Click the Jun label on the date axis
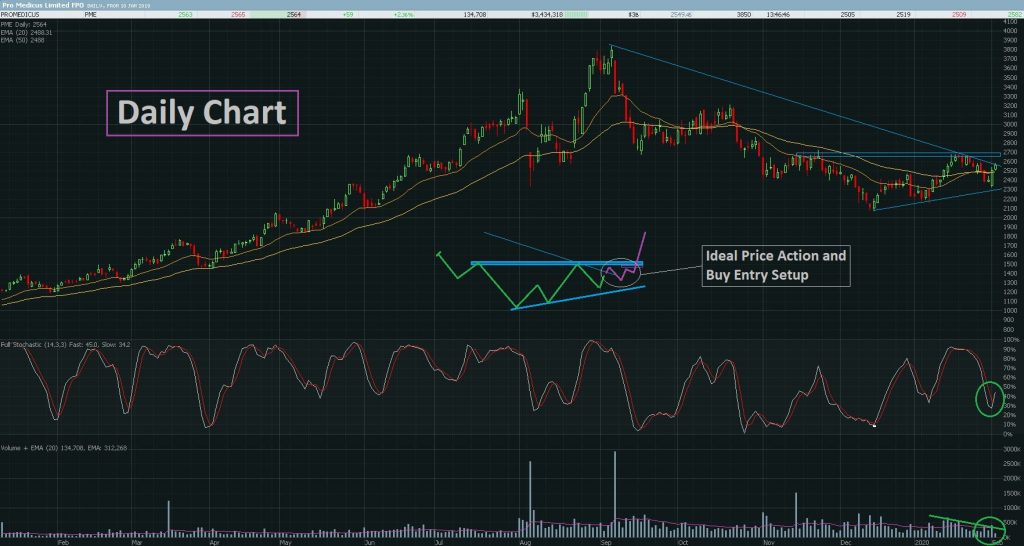The height and width of the screenshot is (546, 1024). tap(369, 542)
